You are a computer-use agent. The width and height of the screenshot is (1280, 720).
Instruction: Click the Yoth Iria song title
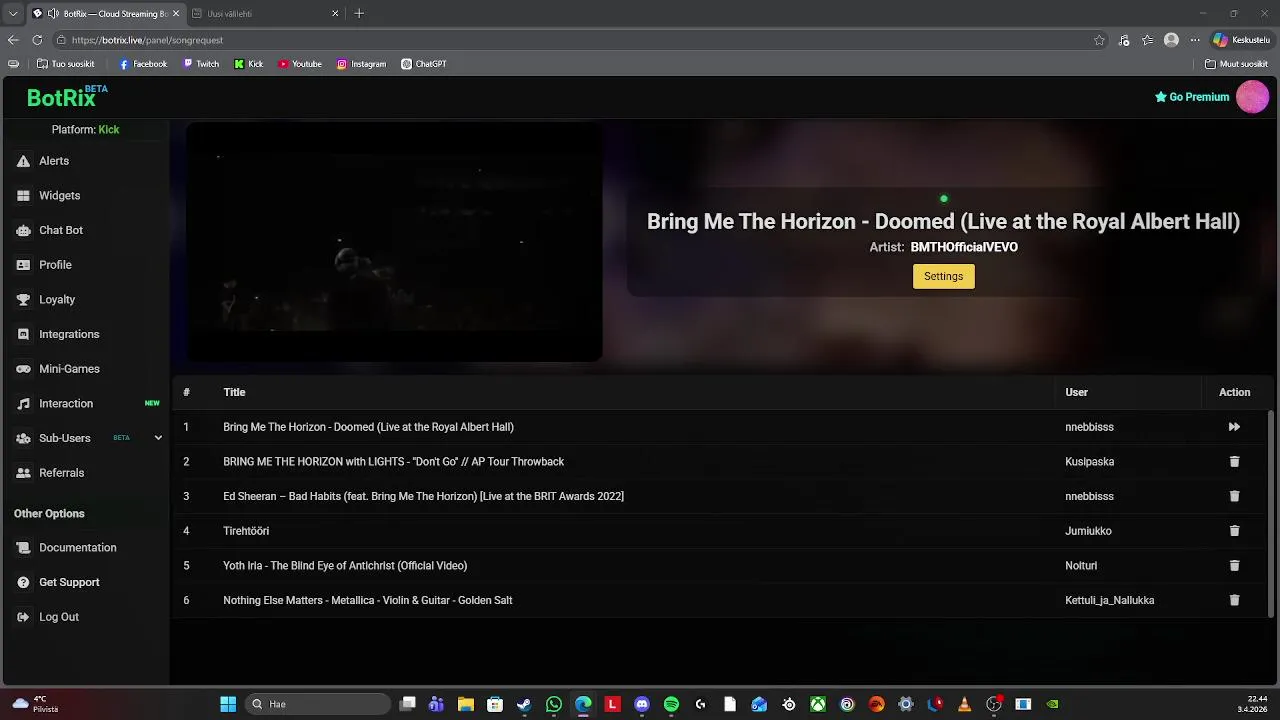(x=345, y=566)
